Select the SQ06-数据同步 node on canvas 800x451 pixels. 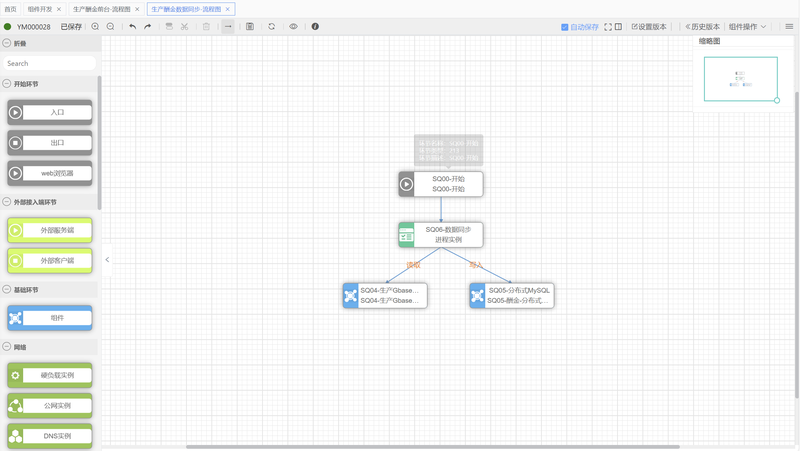click(441, 235)
